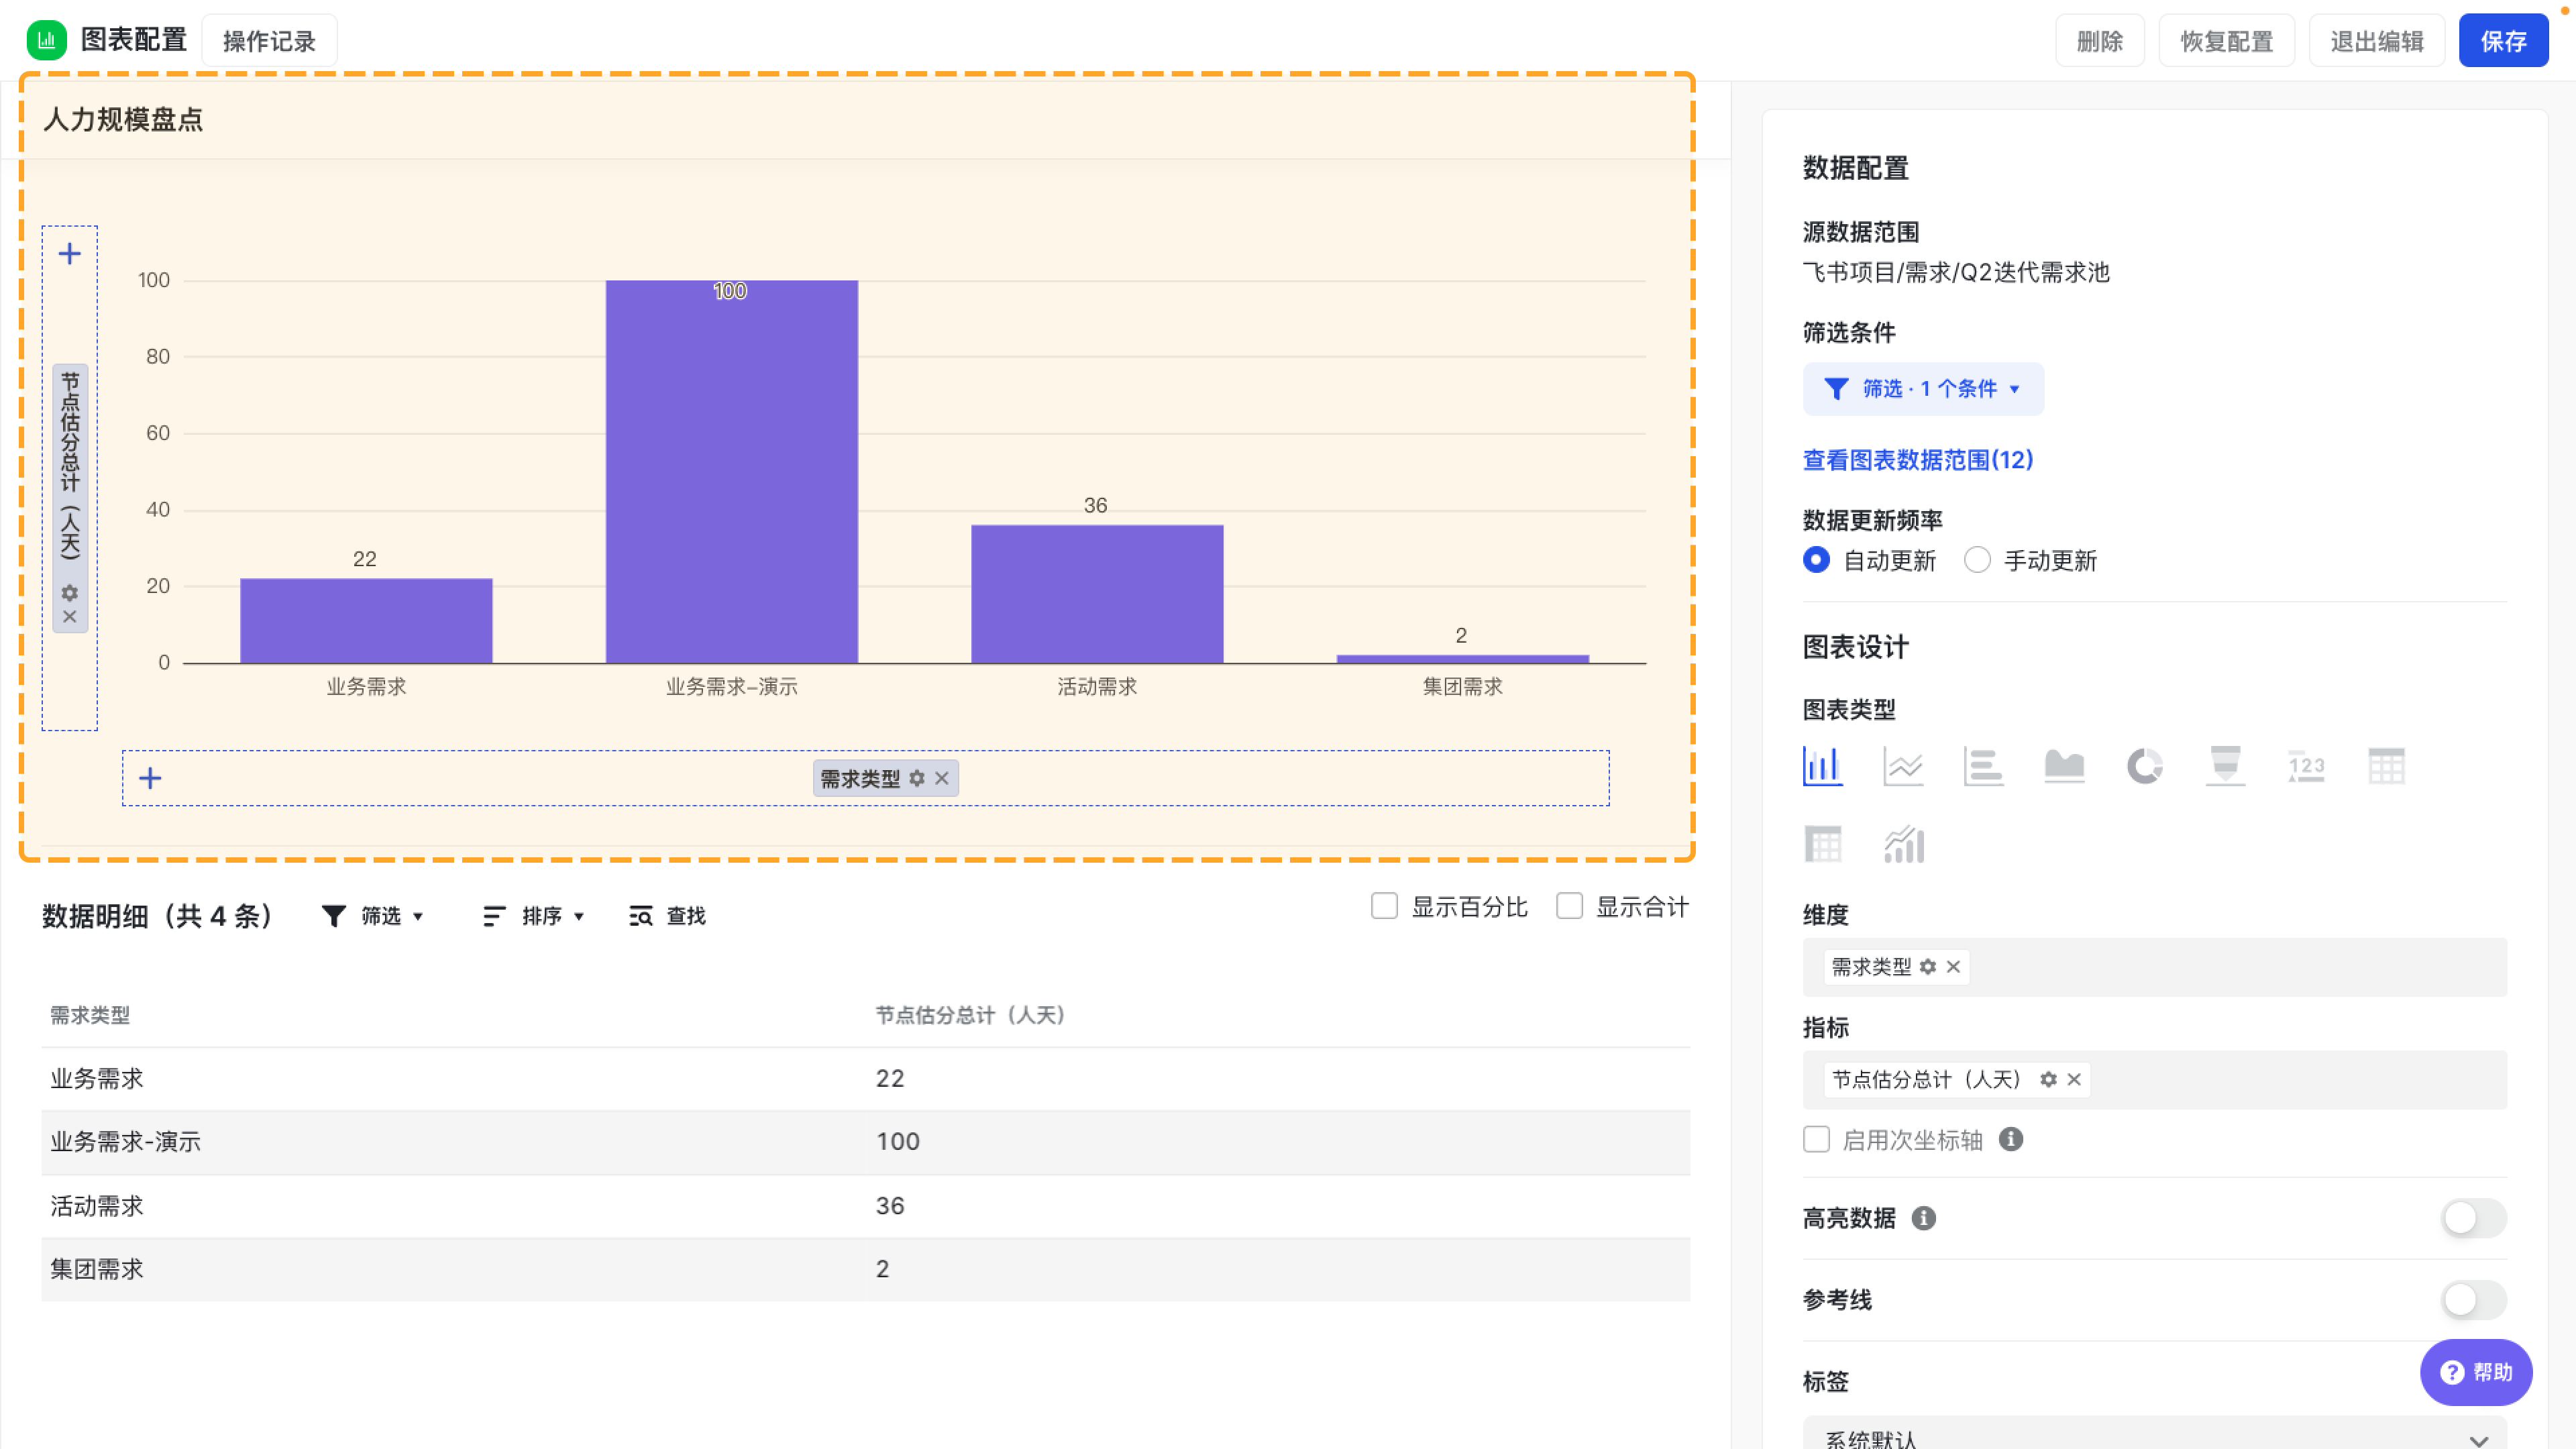The image size is (2576, 1449).
Task: Open the 筛选 · 1 个条件 filter dropdown
Action: point(1923,389)
